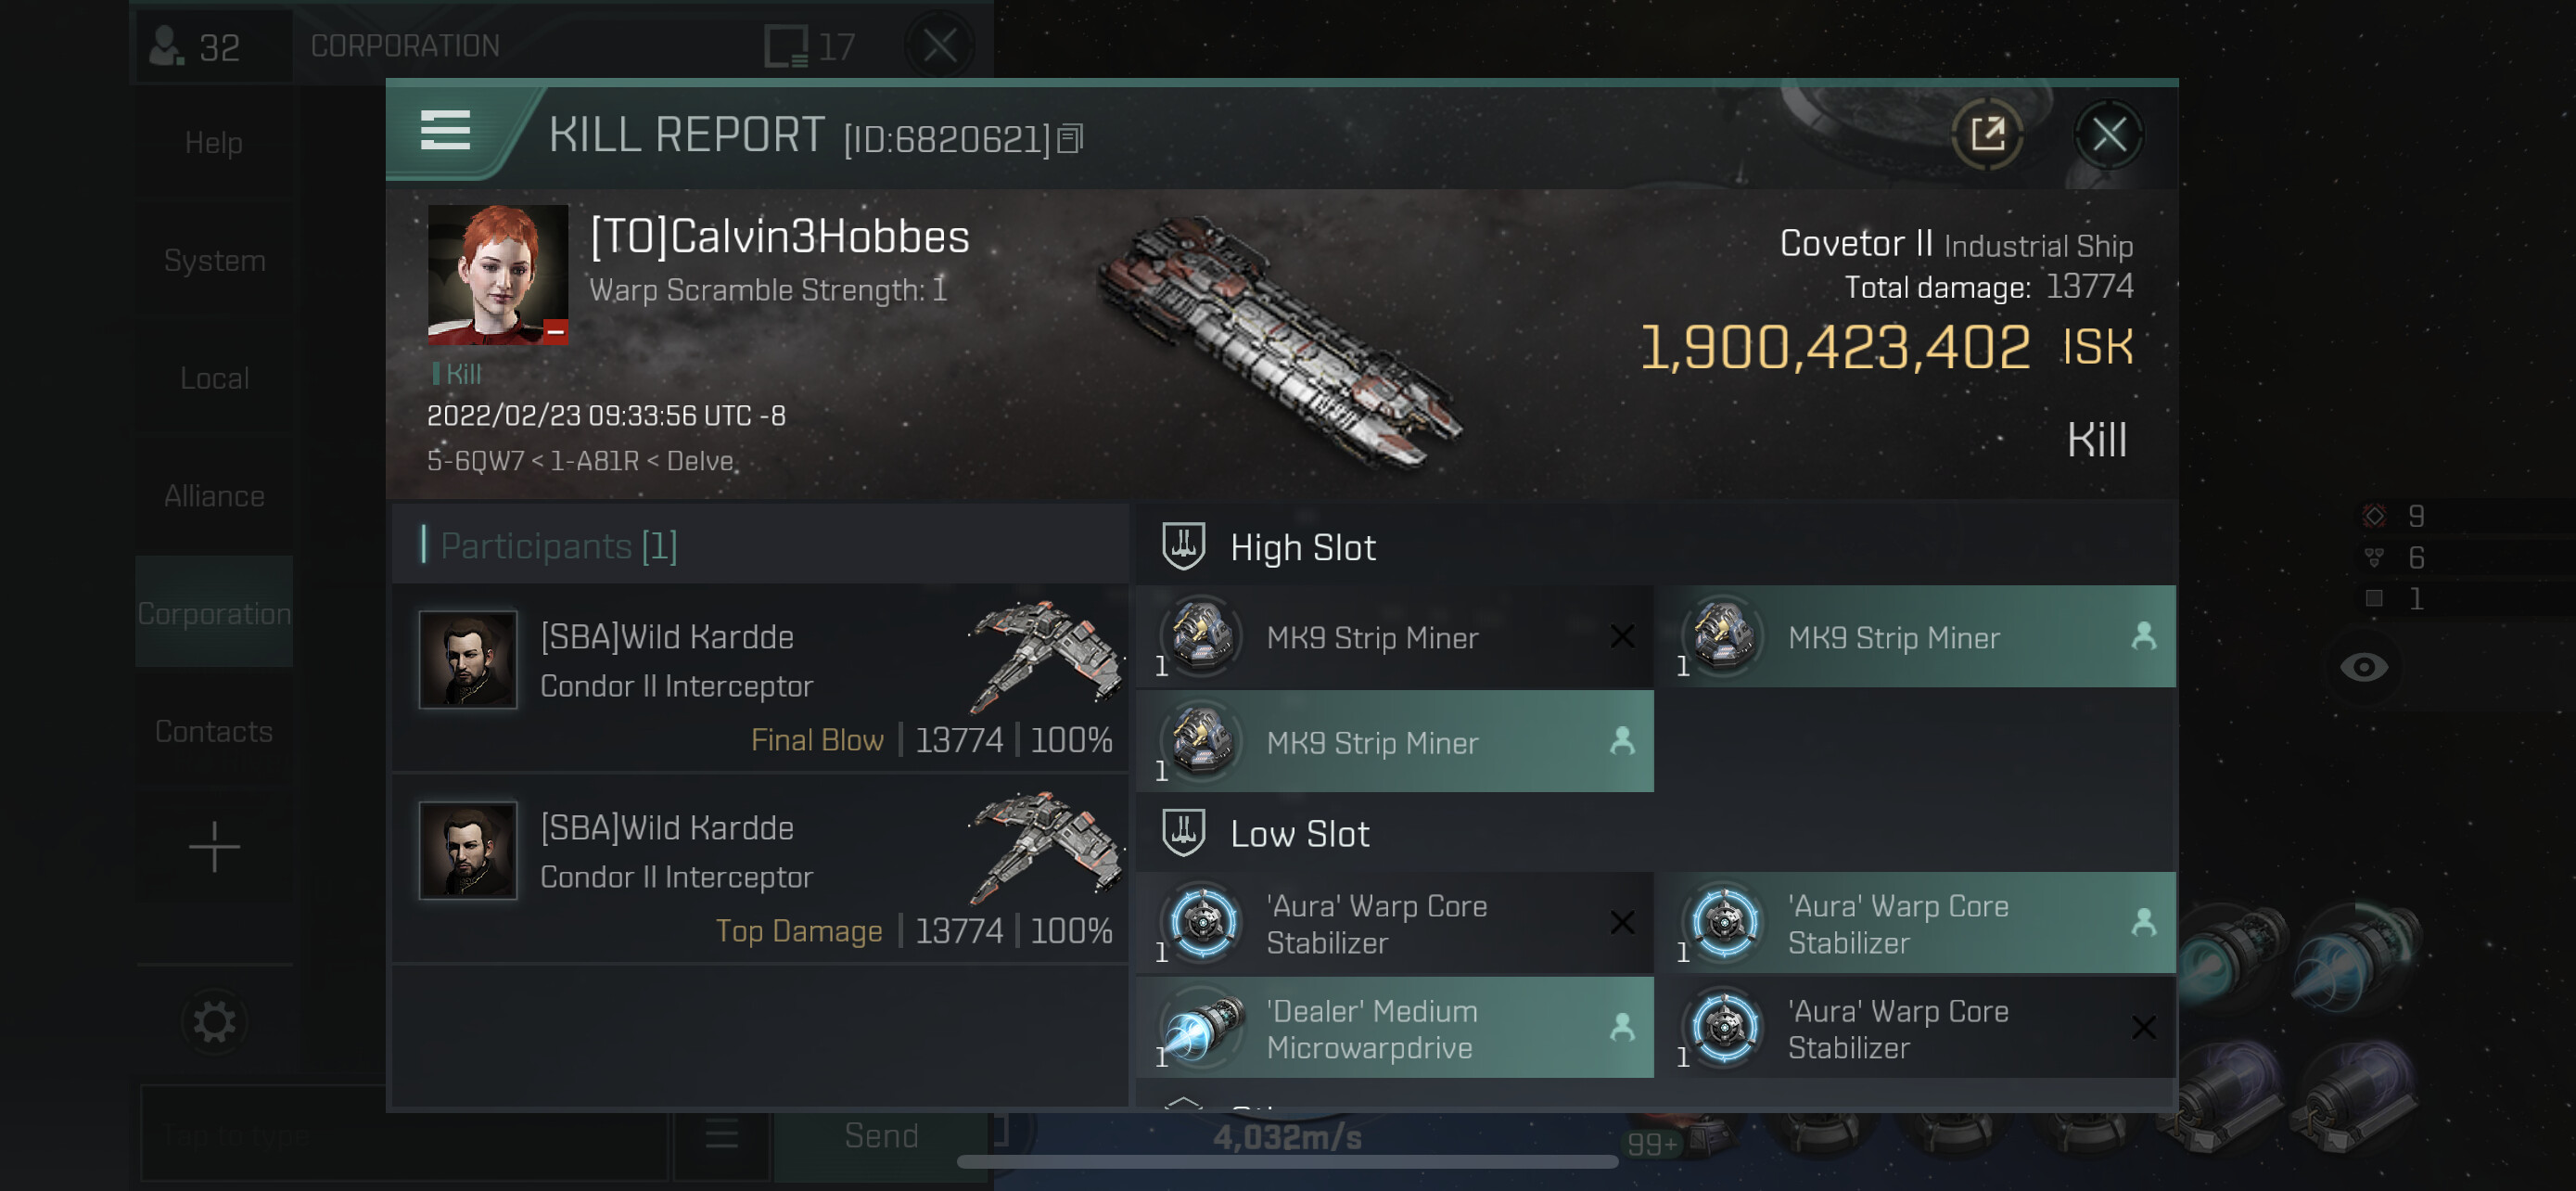
Task: Click the chat text input field
Action: [404, 1136]
